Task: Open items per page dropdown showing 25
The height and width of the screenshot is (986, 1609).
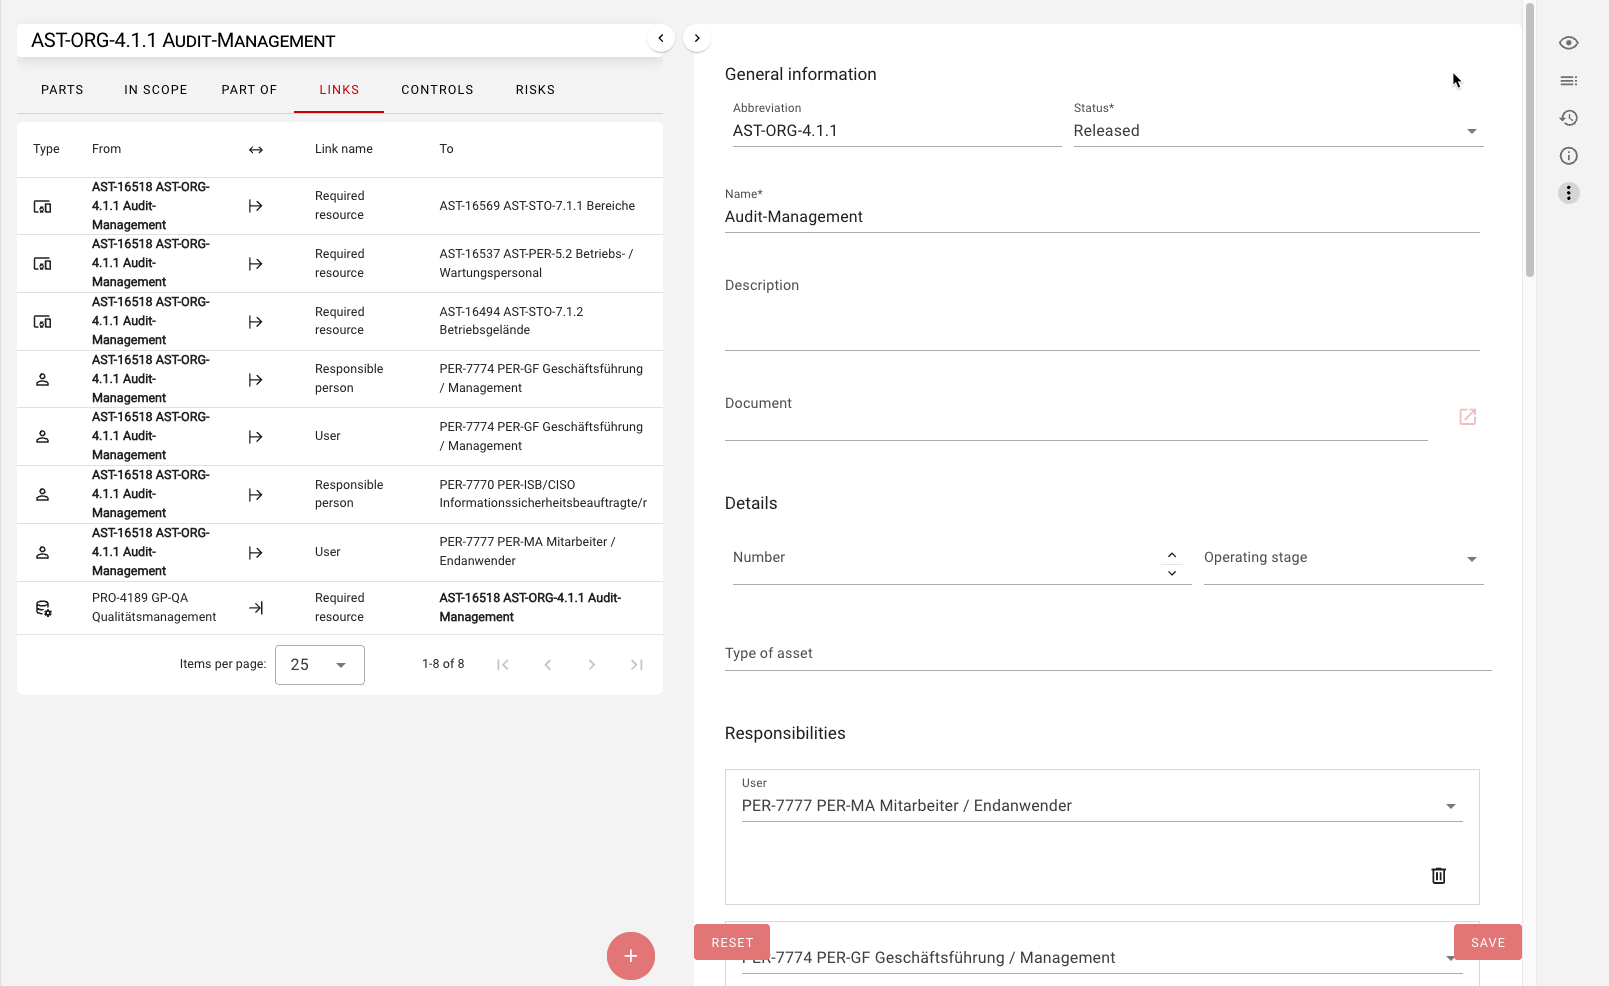Action: [x=320, y=665]
